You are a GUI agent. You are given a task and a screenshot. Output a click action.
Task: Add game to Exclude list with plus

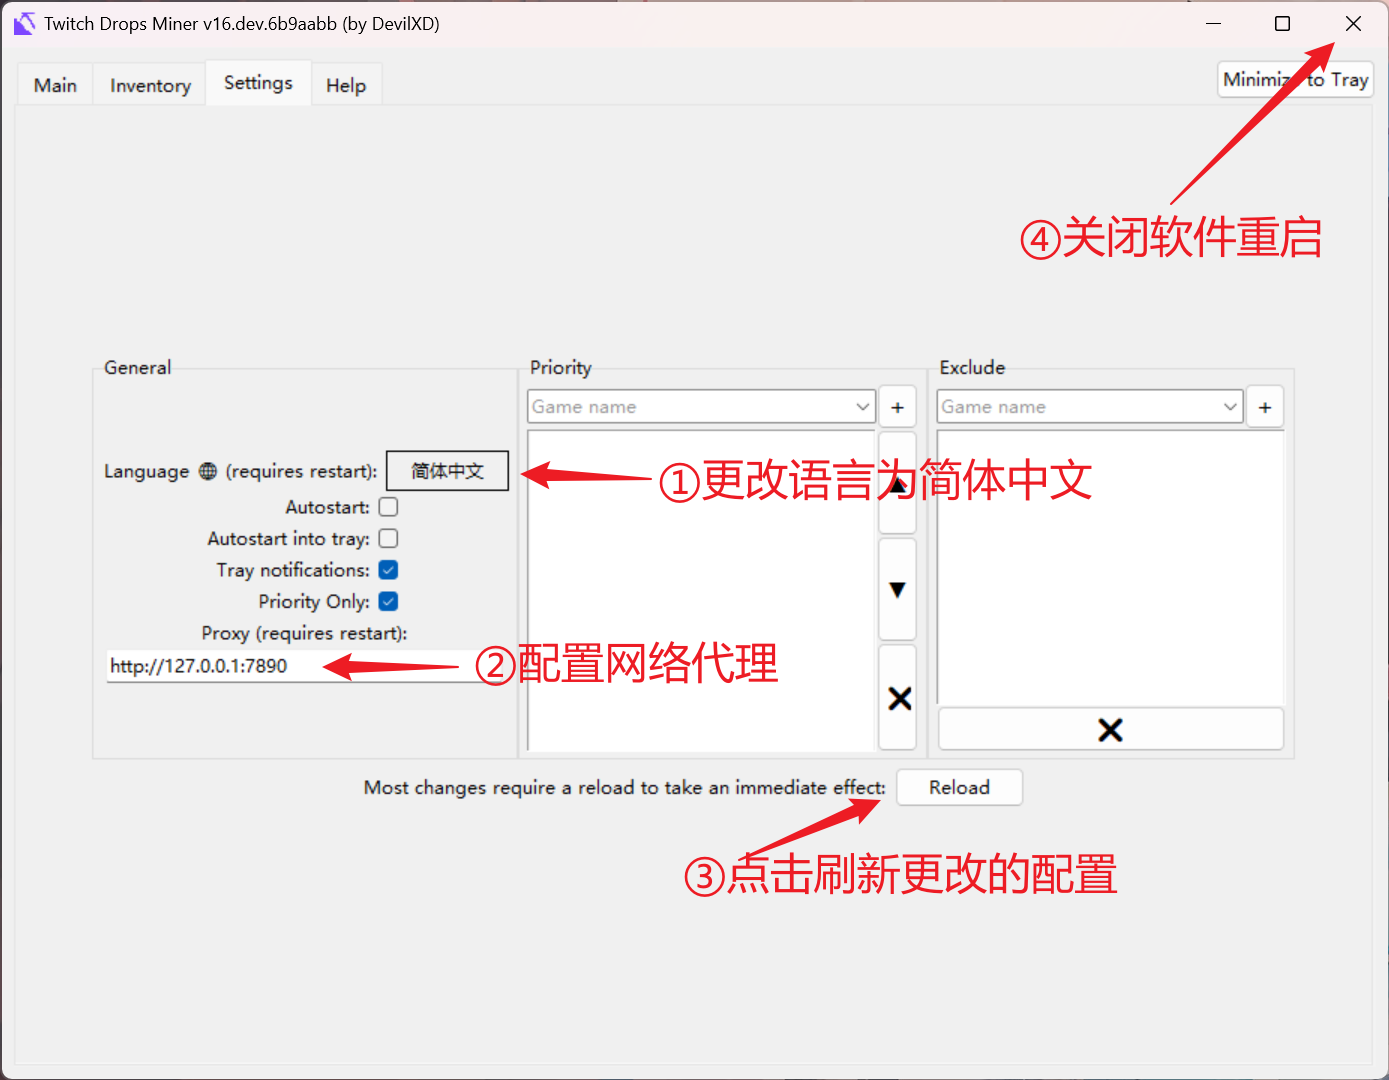coord(1265,407)
